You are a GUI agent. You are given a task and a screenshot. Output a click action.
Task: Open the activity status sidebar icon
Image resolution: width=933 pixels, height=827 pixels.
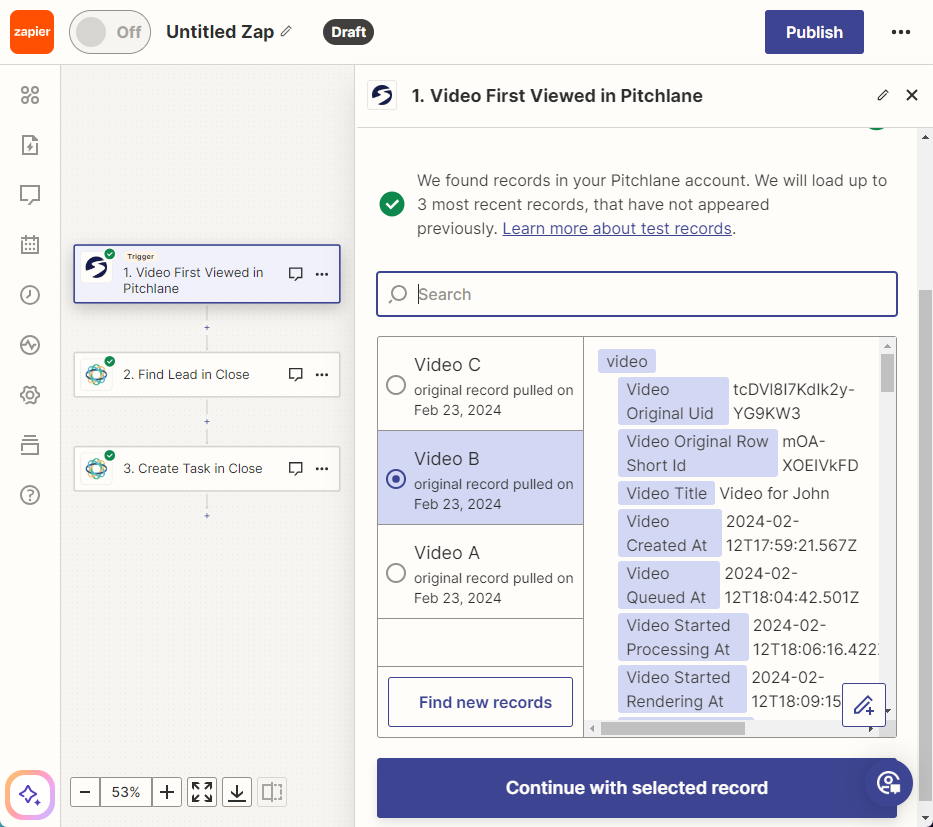point(30,344)
